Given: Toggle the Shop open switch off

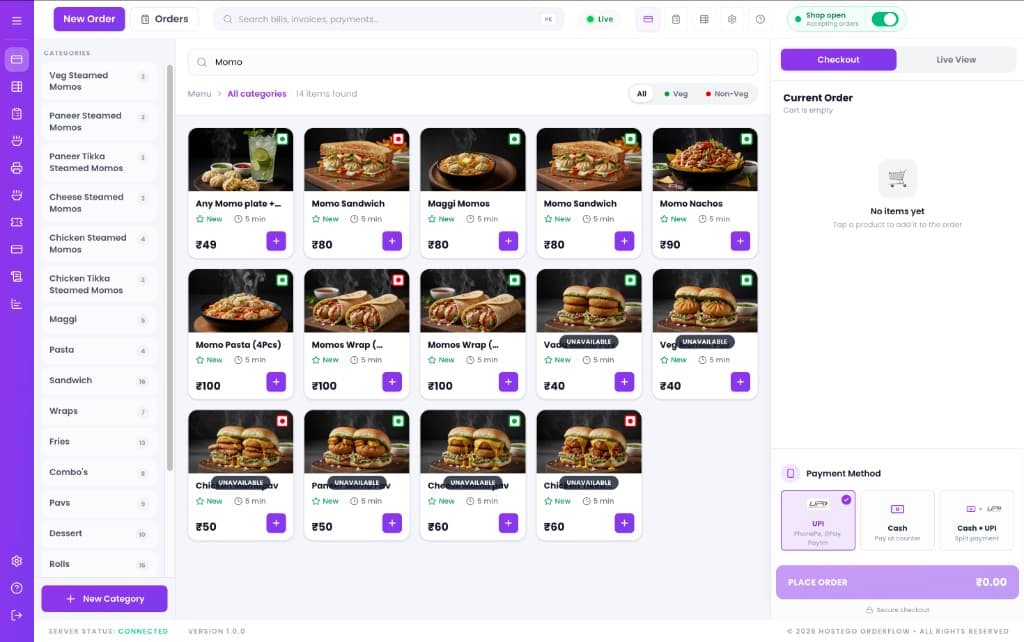Looking at the screenshot, I should click(x=885, y=19).
